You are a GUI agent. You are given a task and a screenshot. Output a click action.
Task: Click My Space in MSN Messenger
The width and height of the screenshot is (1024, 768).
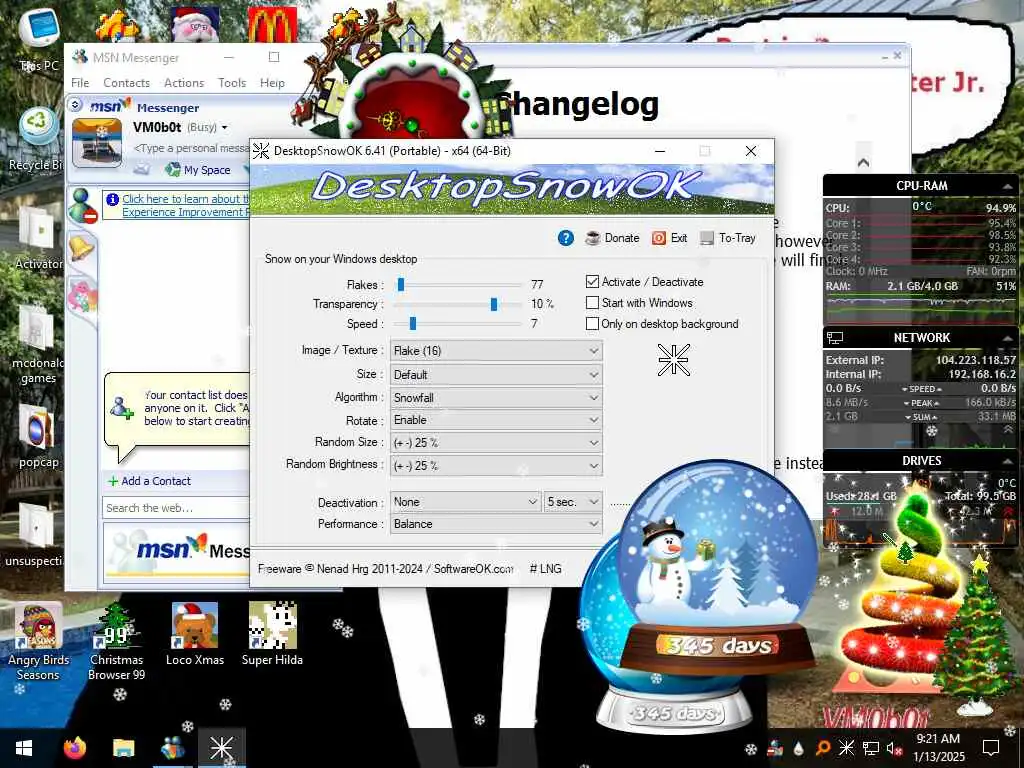click(x=198, y=170)
